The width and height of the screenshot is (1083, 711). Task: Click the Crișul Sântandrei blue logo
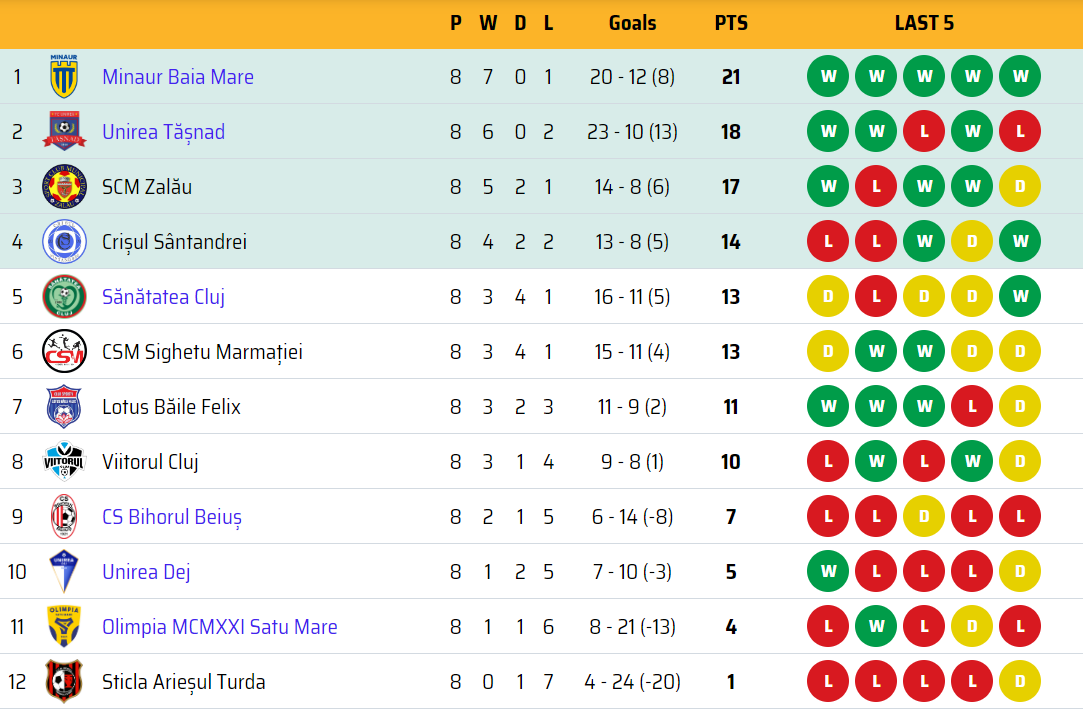tap(64, 242)
